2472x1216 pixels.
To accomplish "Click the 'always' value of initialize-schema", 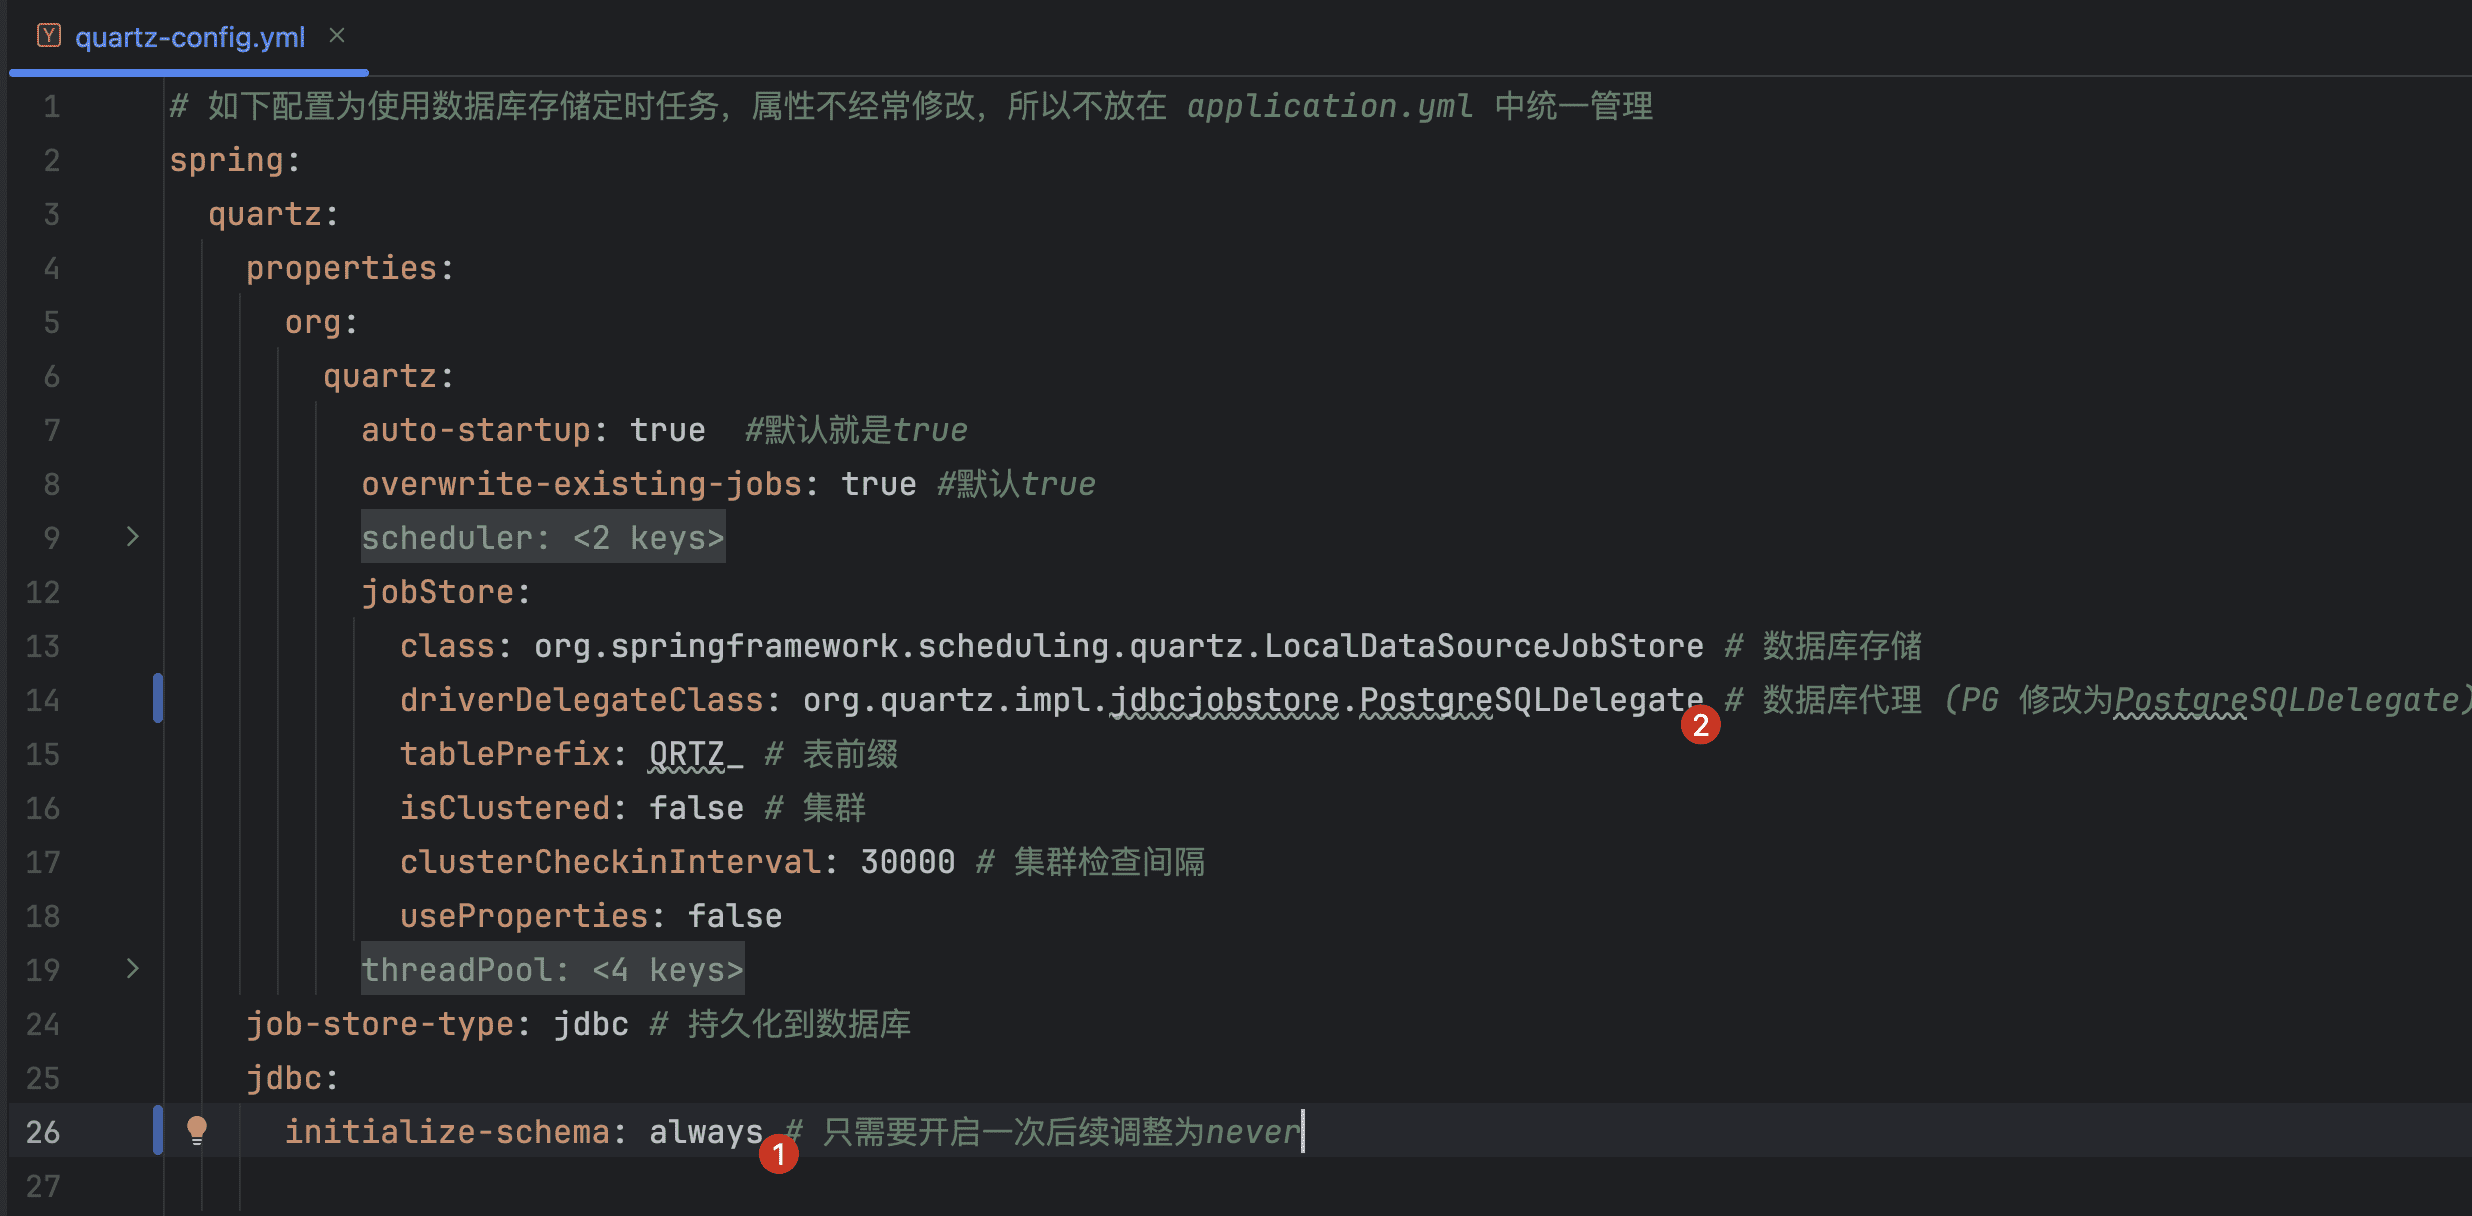I will [706, 1132].
